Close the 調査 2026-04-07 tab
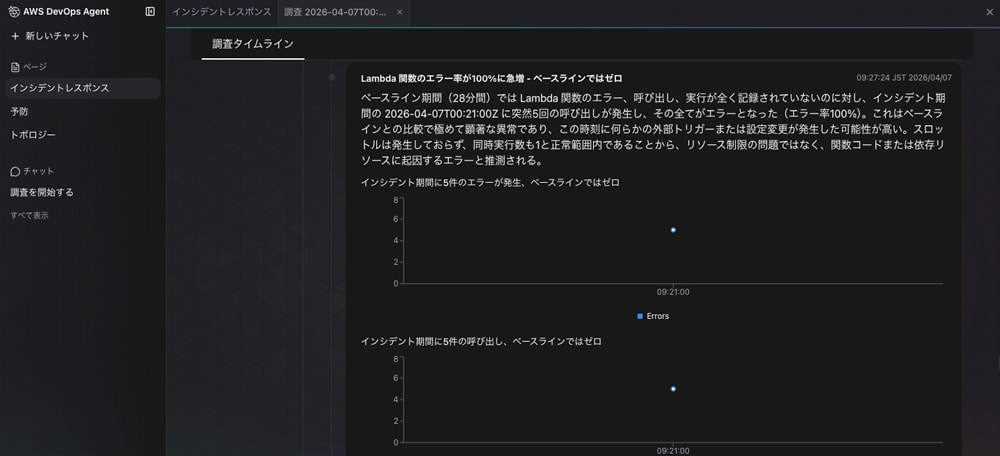The width and height of the screenshot is (1000, 456). coord(399,12)
